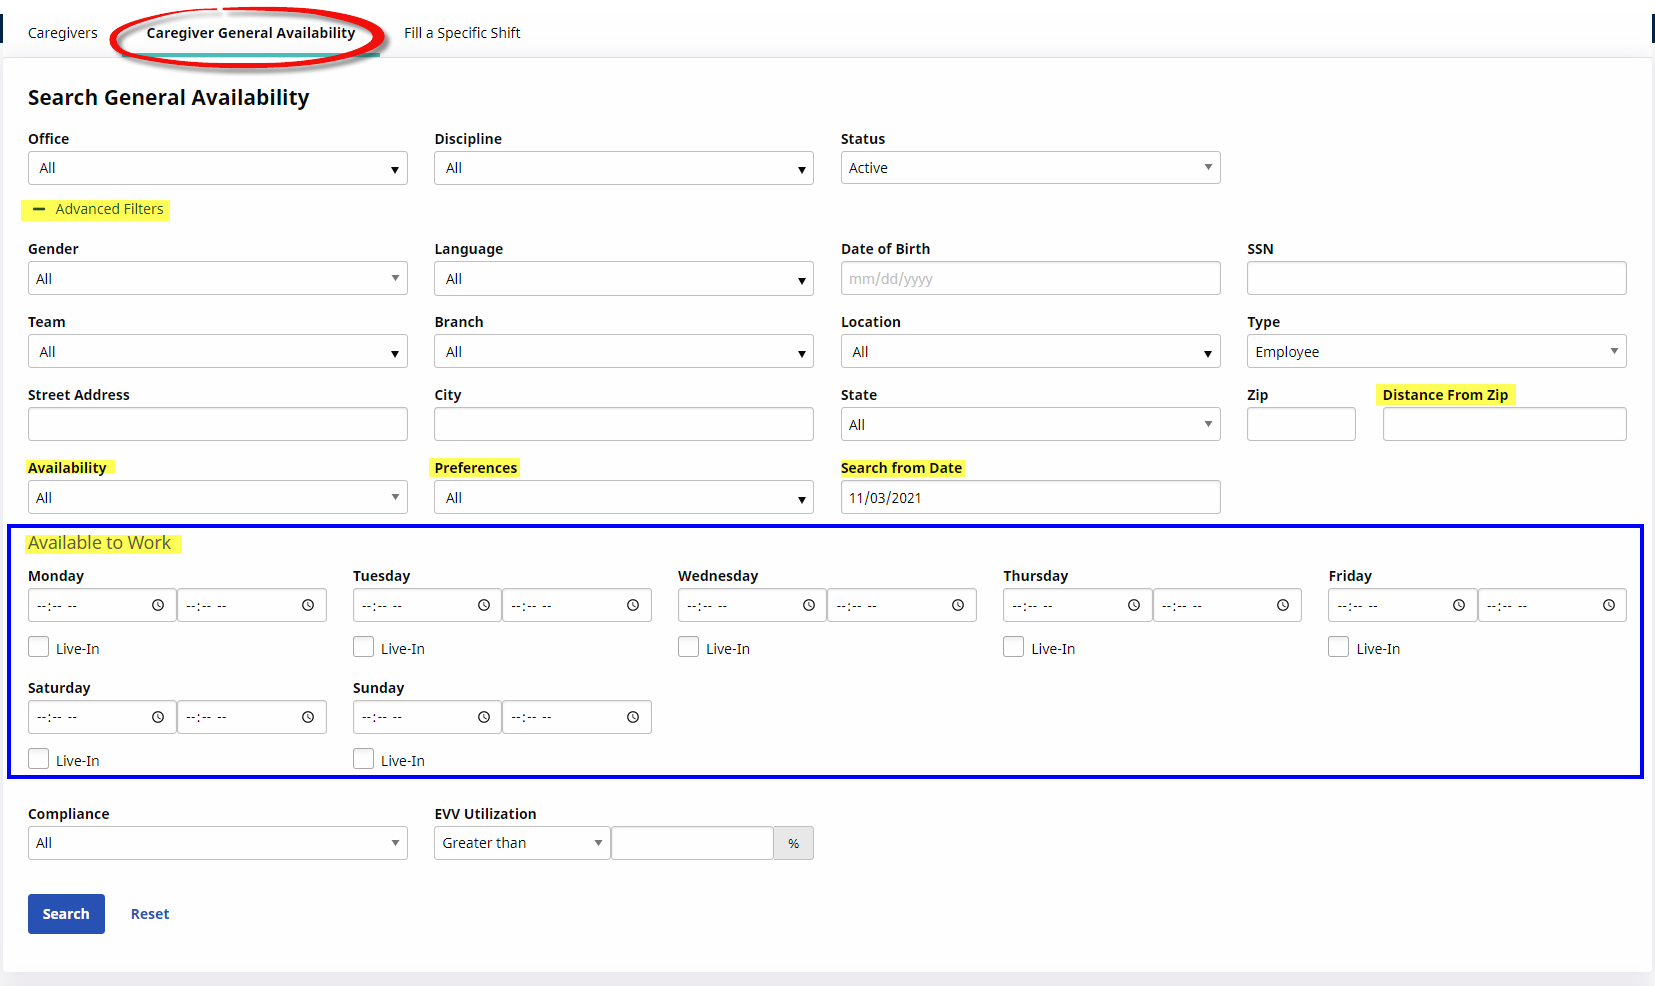Screen dimensions: 1655x986
Task: Switch to the Caregivers tab
Action: click(x=63, y=33)
